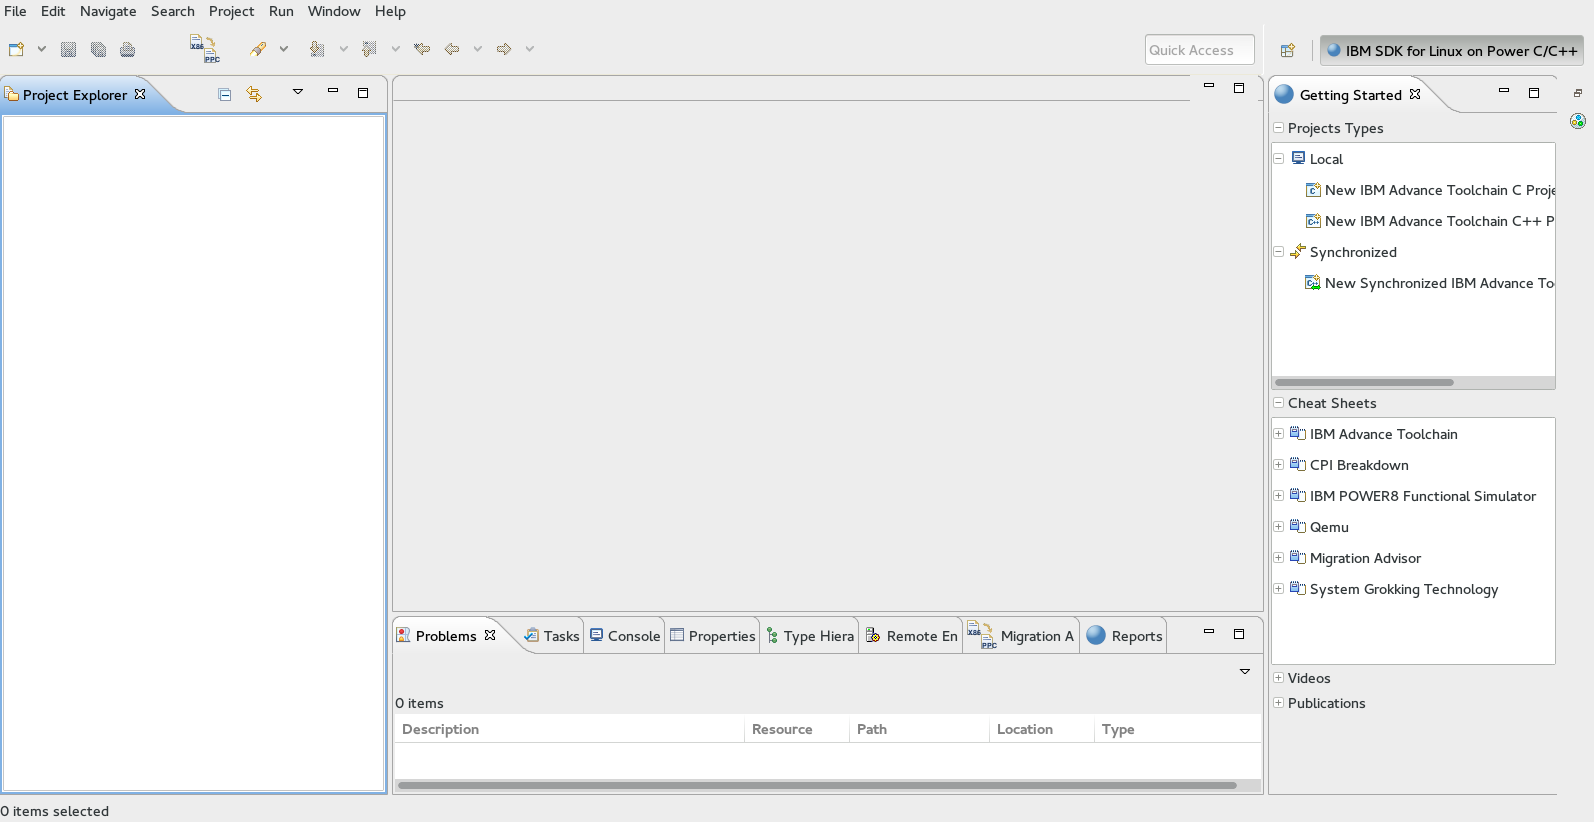Open the Problems view menu triangle
The height and width of the screenshot is (822, 1594).
[1245, 672]
